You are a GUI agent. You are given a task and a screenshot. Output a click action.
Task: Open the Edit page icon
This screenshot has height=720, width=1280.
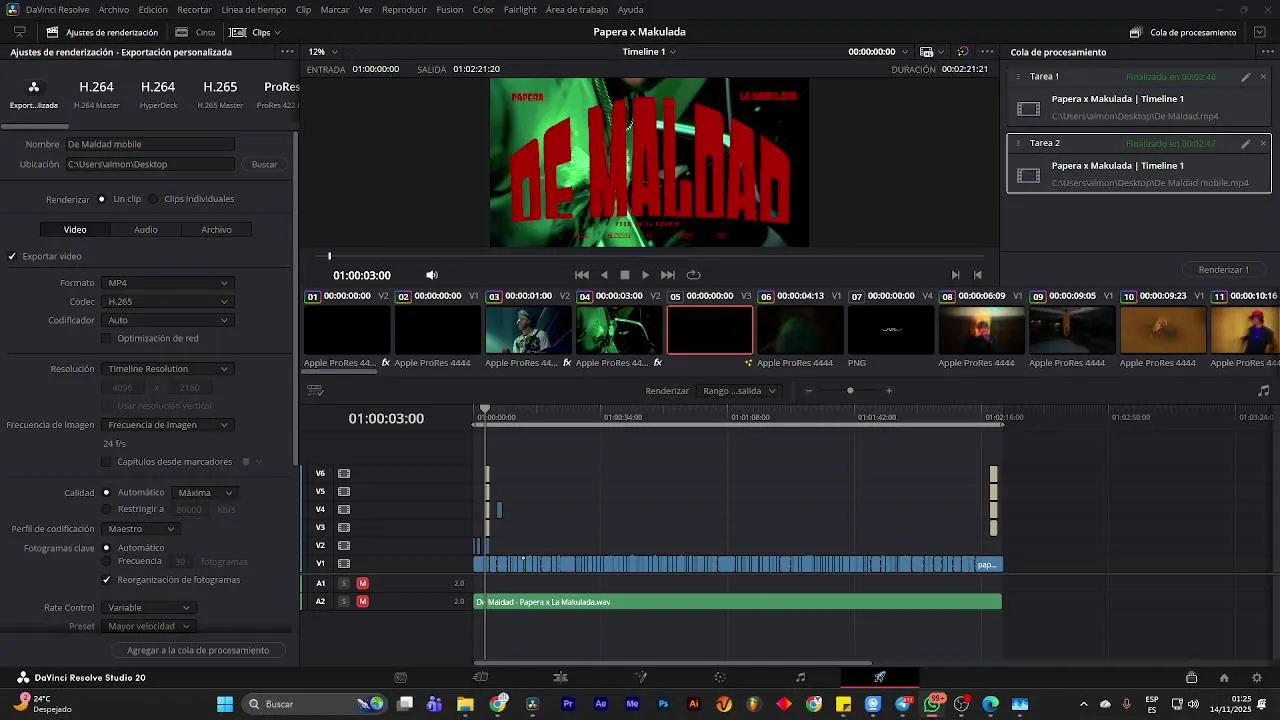point(560,677)
